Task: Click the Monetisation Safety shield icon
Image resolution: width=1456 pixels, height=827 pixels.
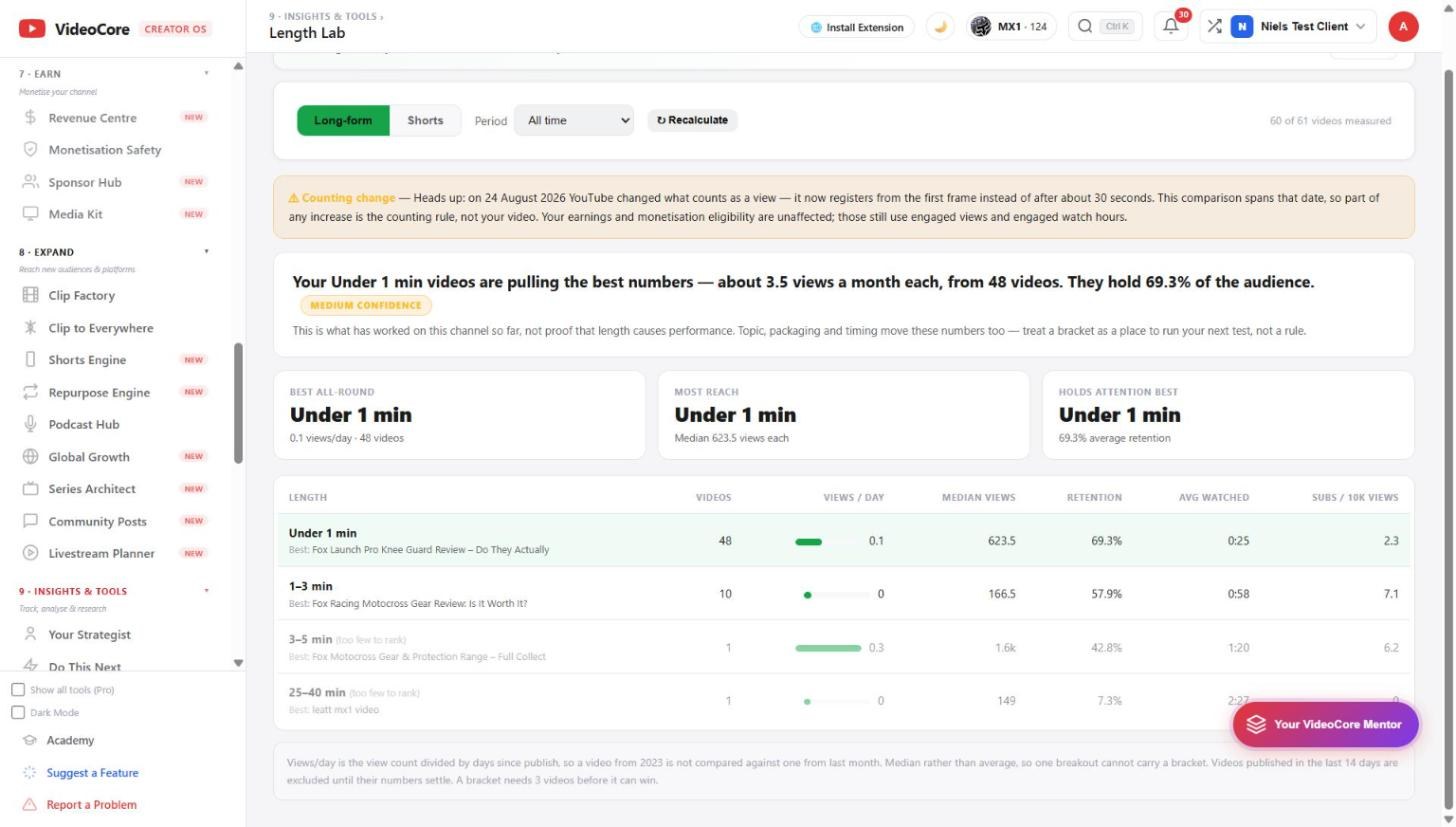Action: click(x=30, y=150)
